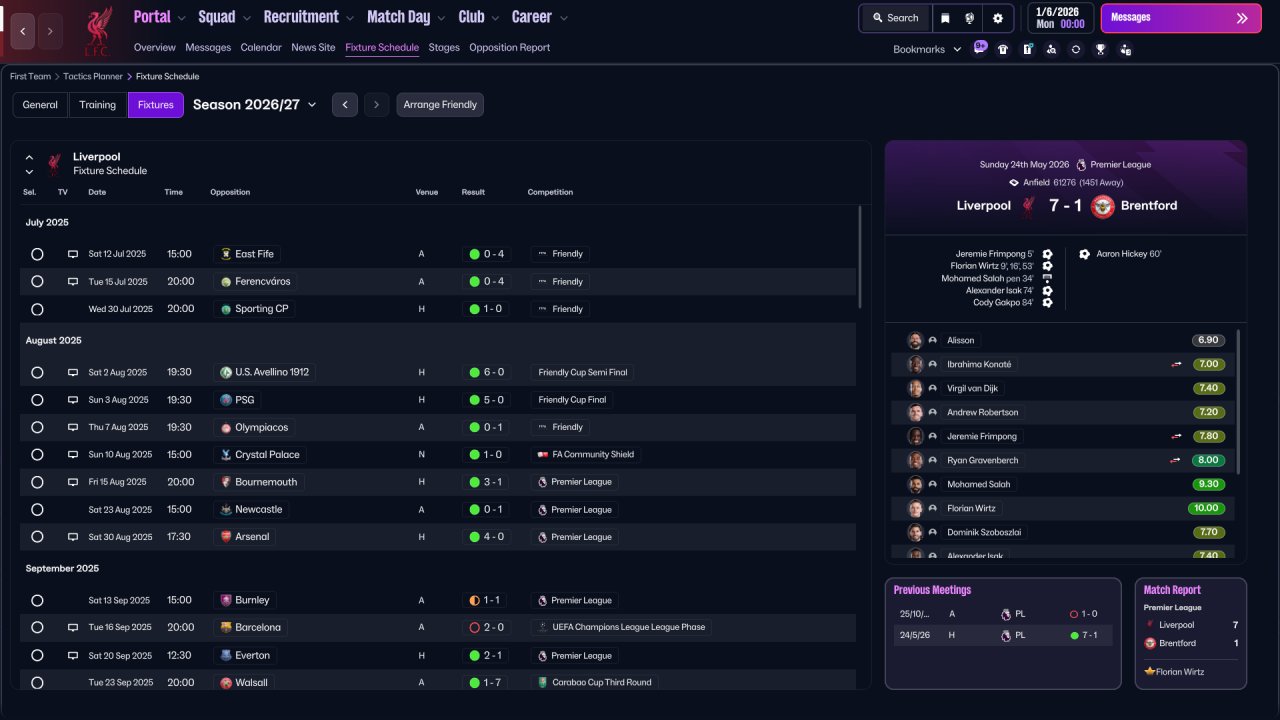Select the PSG fixture radio button
Screen dimensions: 1280x720
pos(37,400)
